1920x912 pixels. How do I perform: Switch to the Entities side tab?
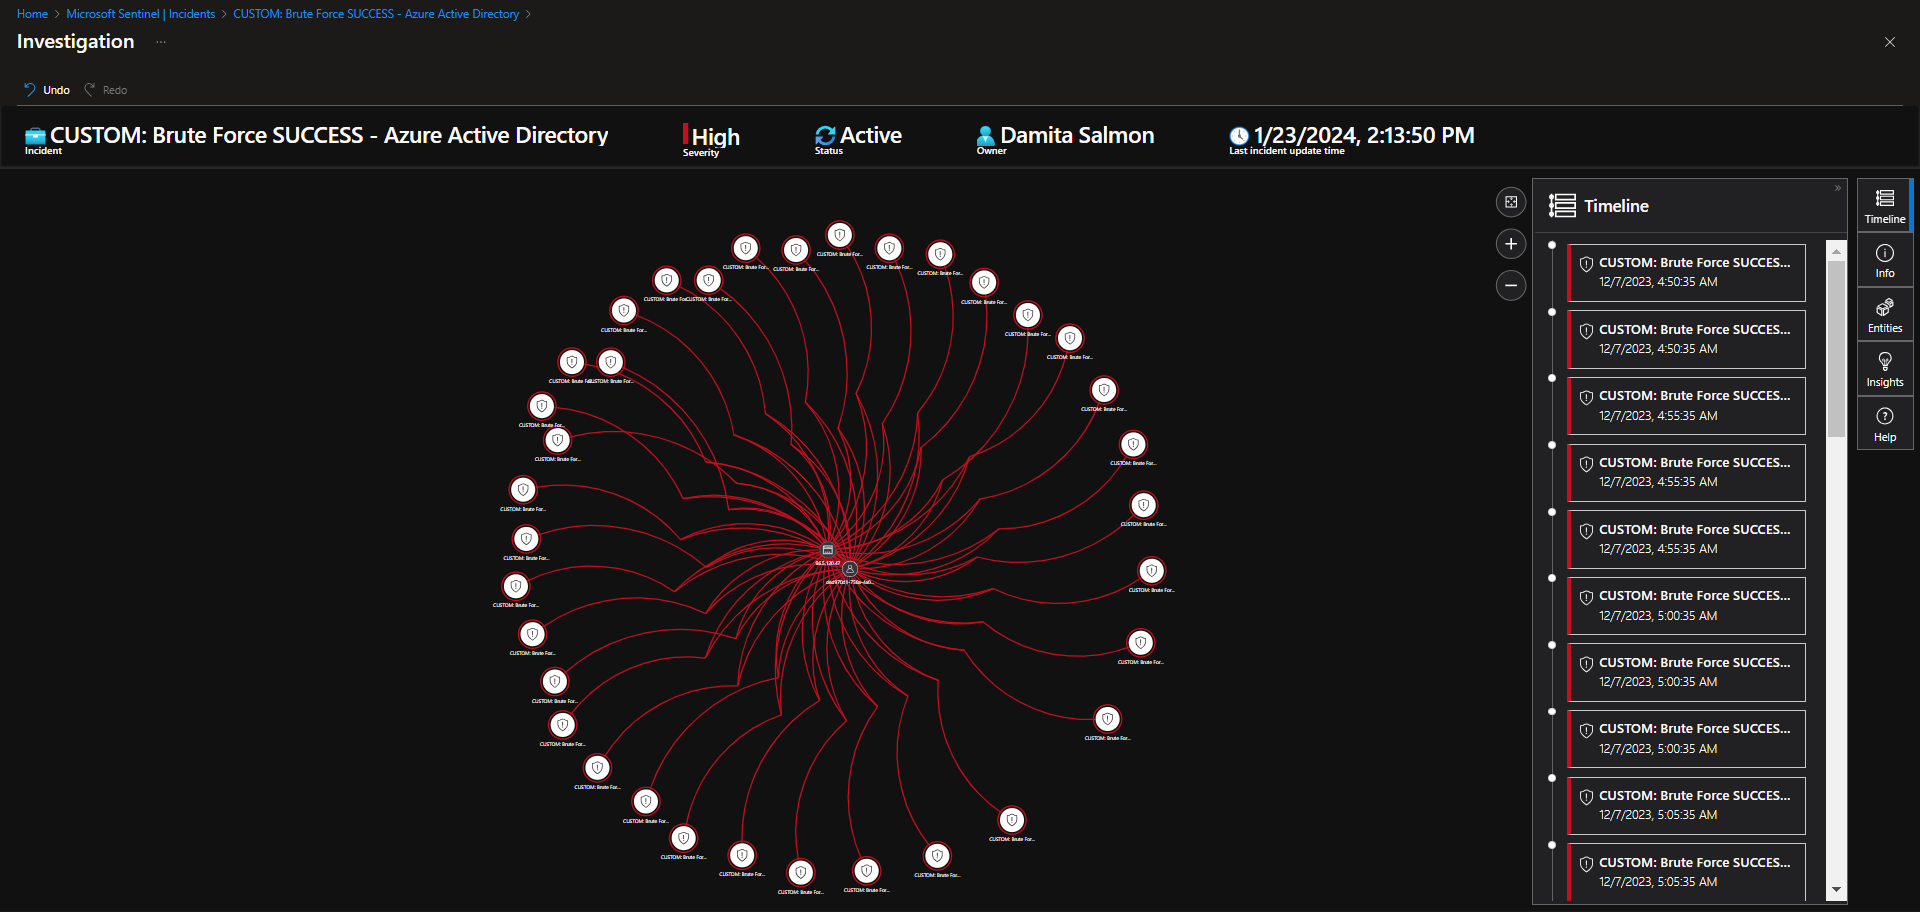pyautogui.click(x=1885, y=316)
